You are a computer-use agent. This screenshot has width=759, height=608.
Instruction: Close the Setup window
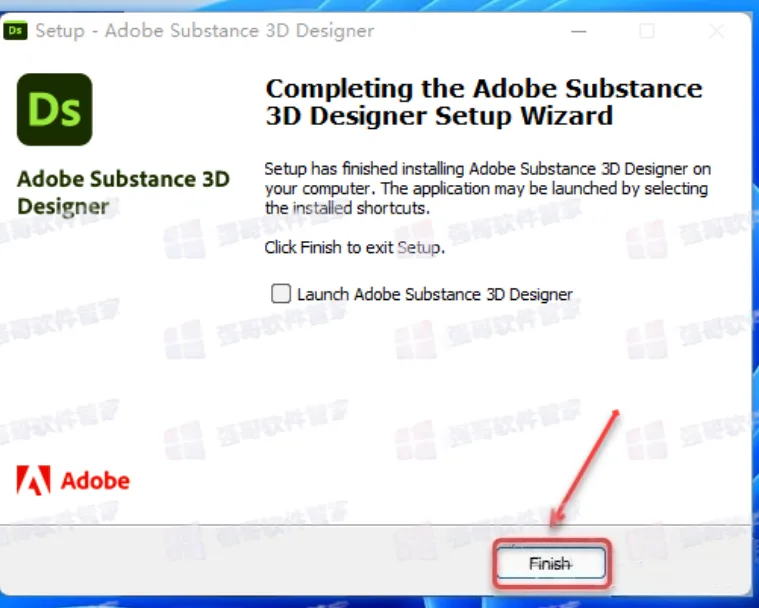pyautogui.click(x=716, y=31)
